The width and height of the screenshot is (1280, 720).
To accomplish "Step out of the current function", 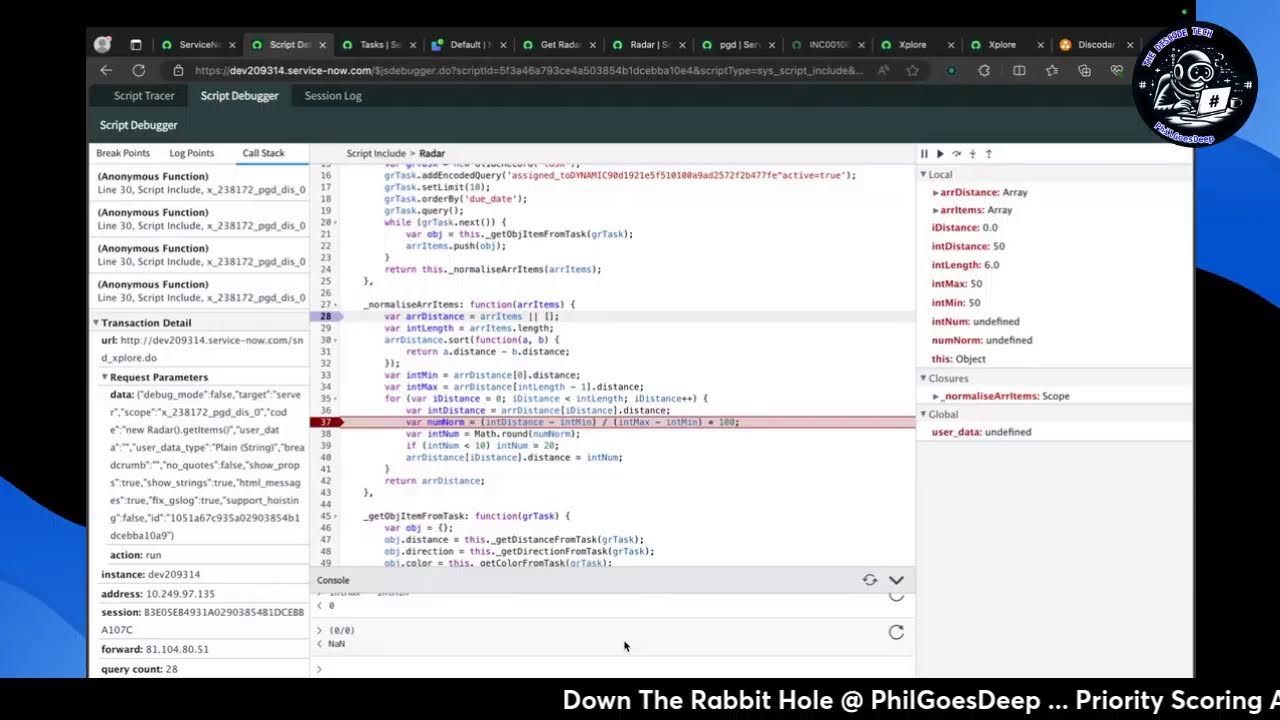I will (988, 154).
